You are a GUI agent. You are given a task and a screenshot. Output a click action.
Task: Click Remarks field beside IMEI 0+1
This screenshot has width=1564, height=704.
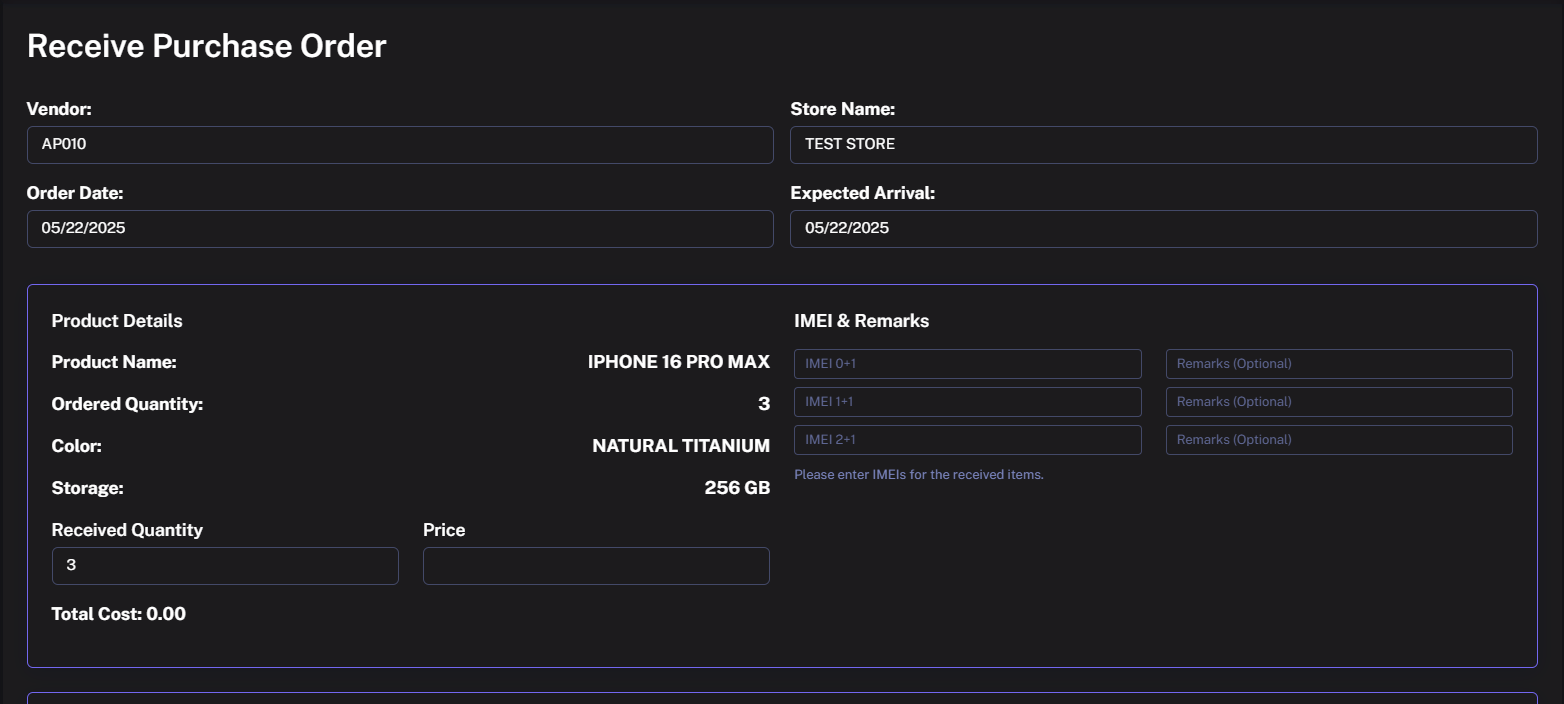pos(1339,364)
